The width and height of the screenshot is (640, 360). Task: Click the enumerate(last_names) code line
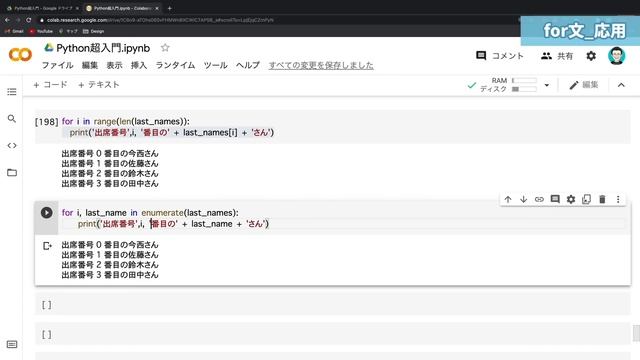pos(150,213)
